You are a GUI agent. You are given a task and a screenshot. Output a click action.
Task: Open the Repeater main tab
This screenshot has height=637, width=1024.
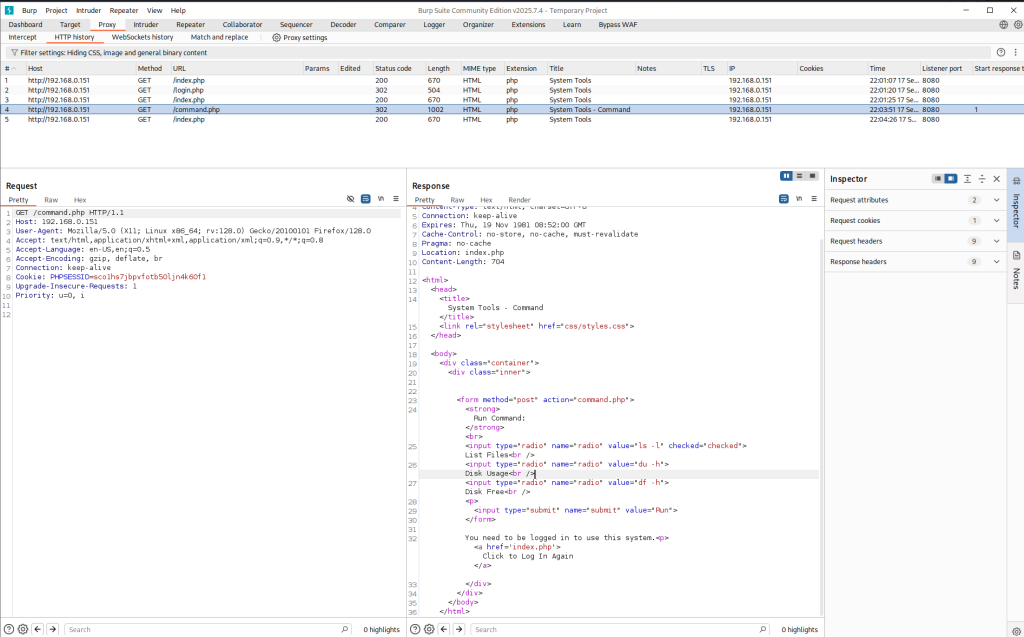tap(190, 24)
